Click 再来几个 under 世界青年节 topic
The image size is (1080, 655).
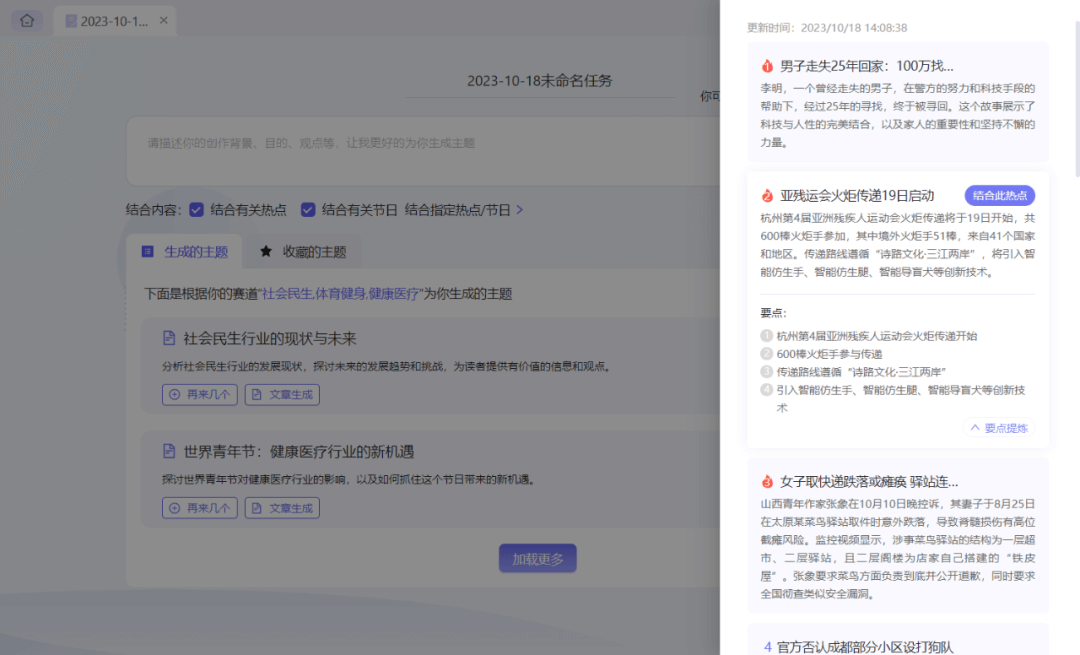pos(200,508)
